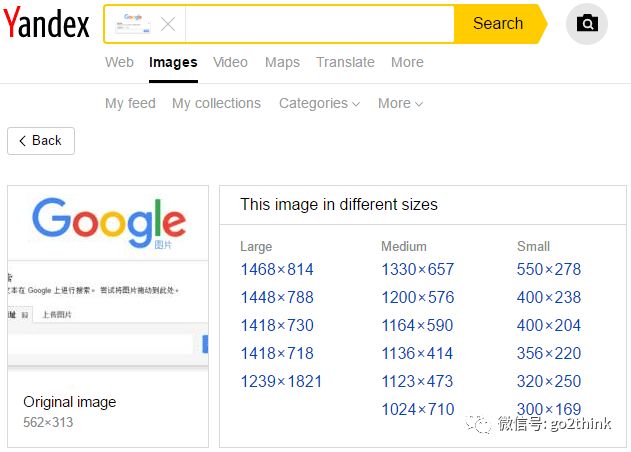631x452 pixels.
Task: Select the 1024×710 size link
Action: coord(418,409)
